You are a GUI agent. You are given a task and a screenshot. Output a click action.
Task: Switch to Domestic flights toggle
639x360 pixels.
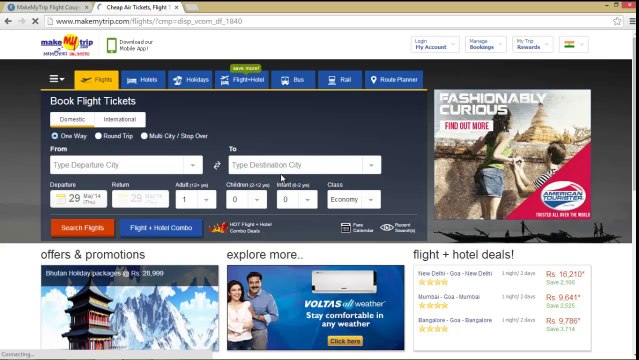[72, 119]
